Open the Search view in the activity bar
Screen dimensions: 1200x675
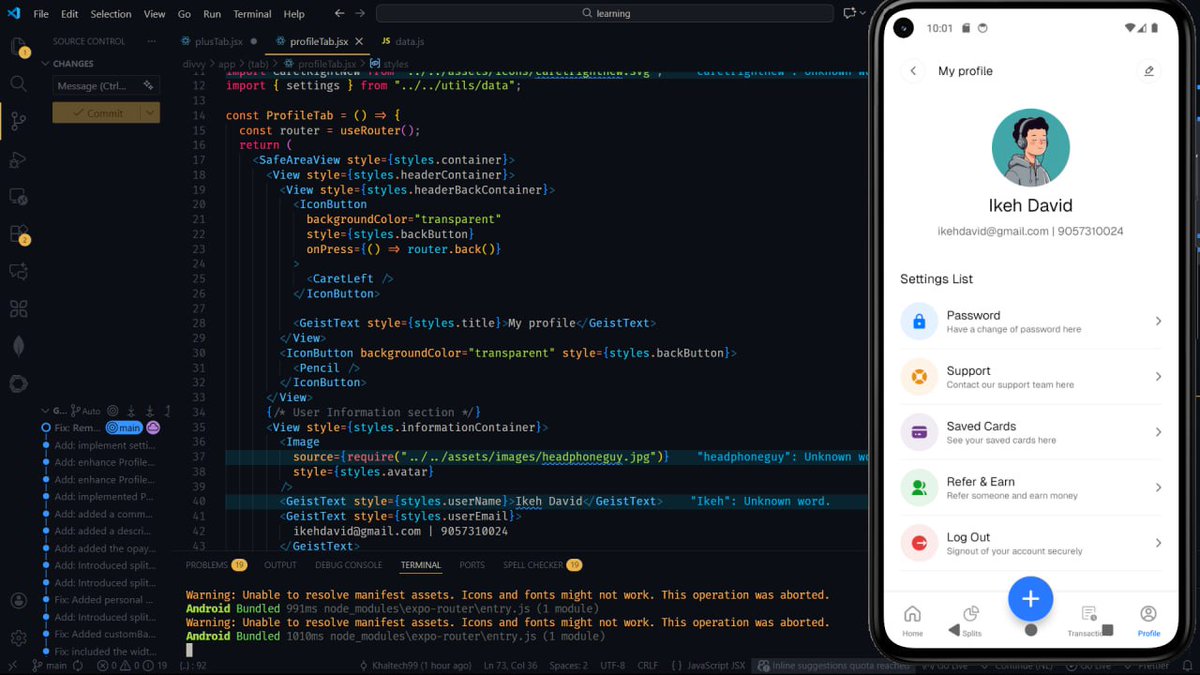pyautogui.click(x=17, y=84)
